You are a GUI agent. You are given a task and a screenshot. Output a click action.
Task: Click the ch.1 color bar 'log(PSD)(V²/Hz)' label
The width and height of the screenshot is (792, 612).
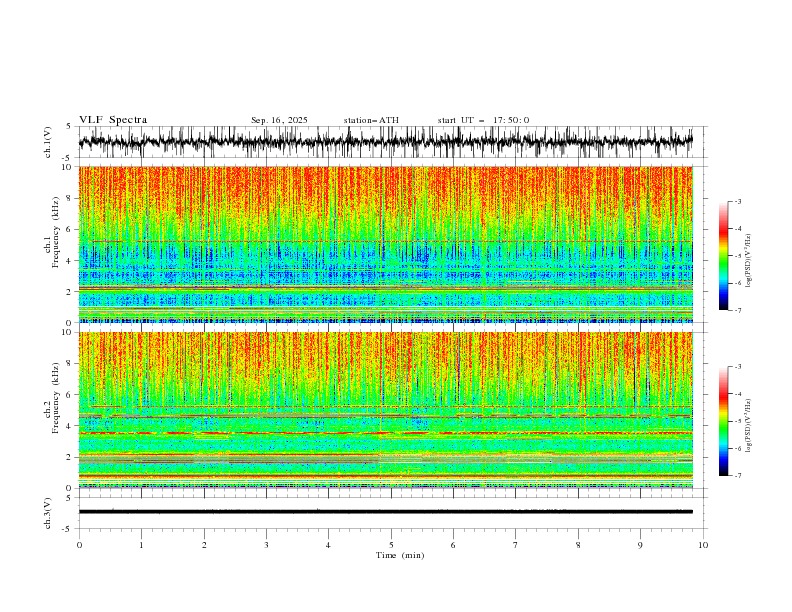pos(749,261)
